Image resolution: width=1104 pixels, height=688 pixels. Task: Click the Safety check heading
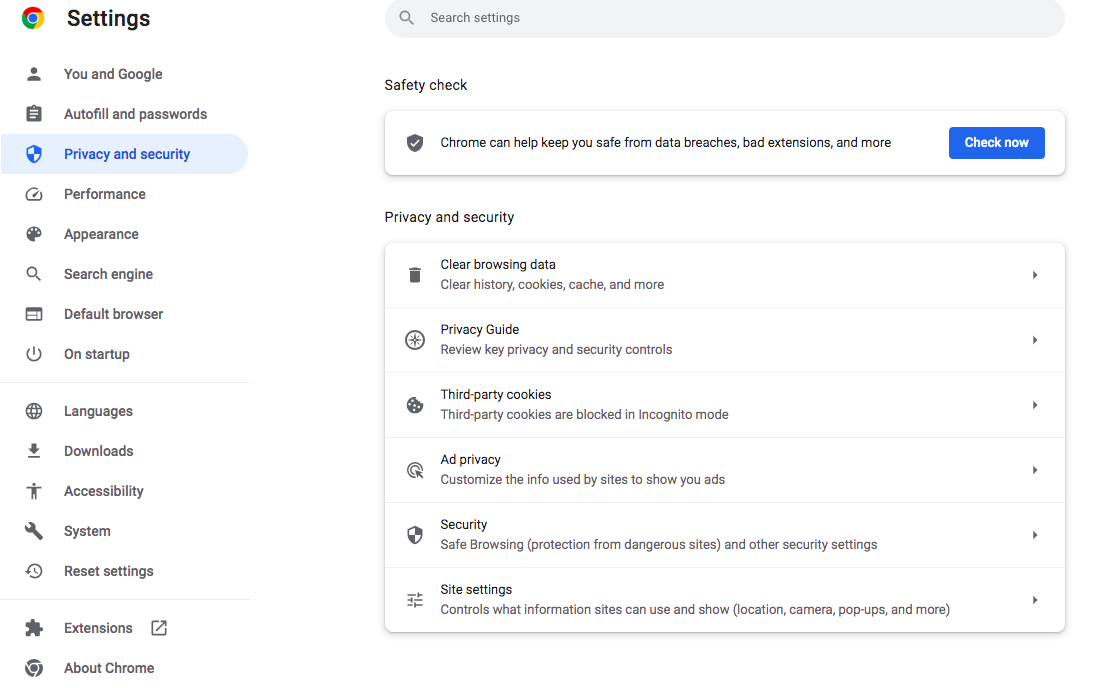[425, 85]
